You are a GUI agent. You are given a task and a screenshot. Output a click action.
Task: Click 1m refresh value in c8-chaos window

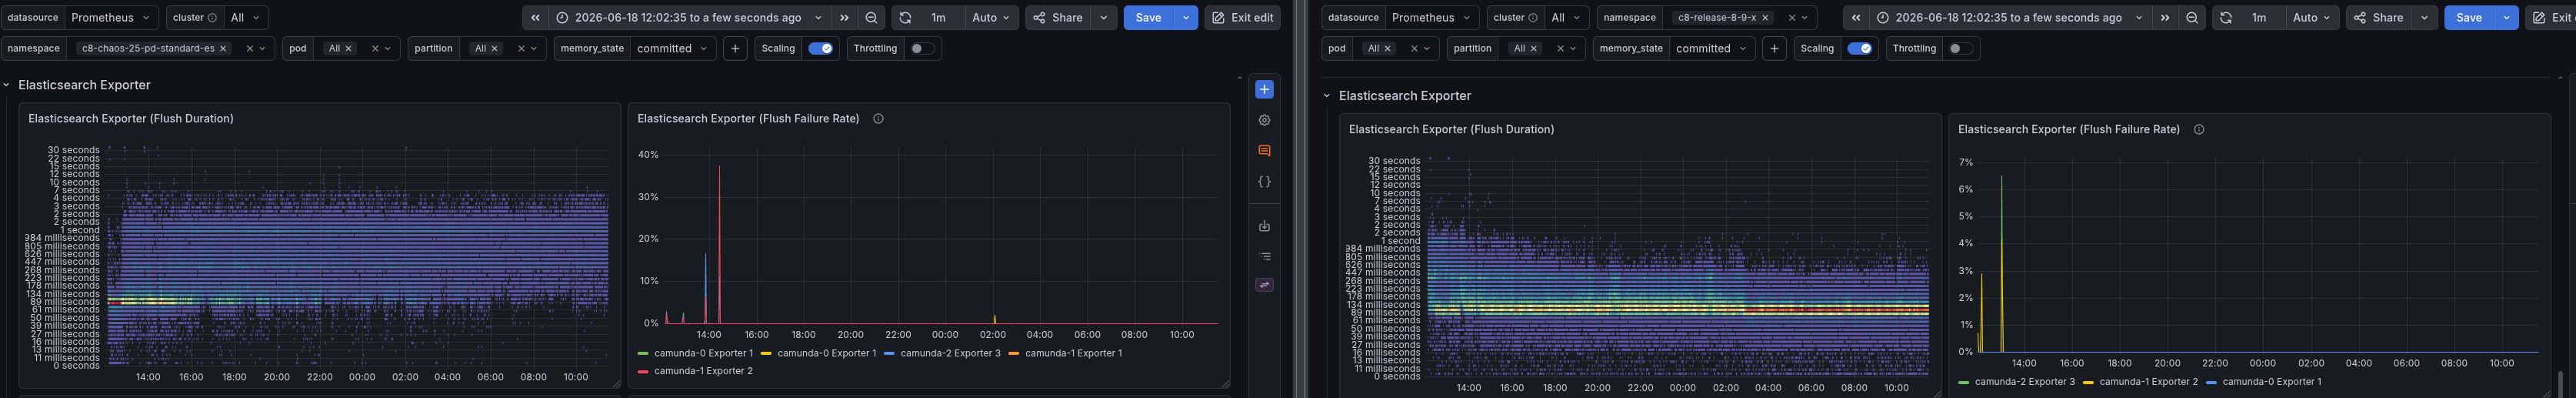click(x=938, y=18)
